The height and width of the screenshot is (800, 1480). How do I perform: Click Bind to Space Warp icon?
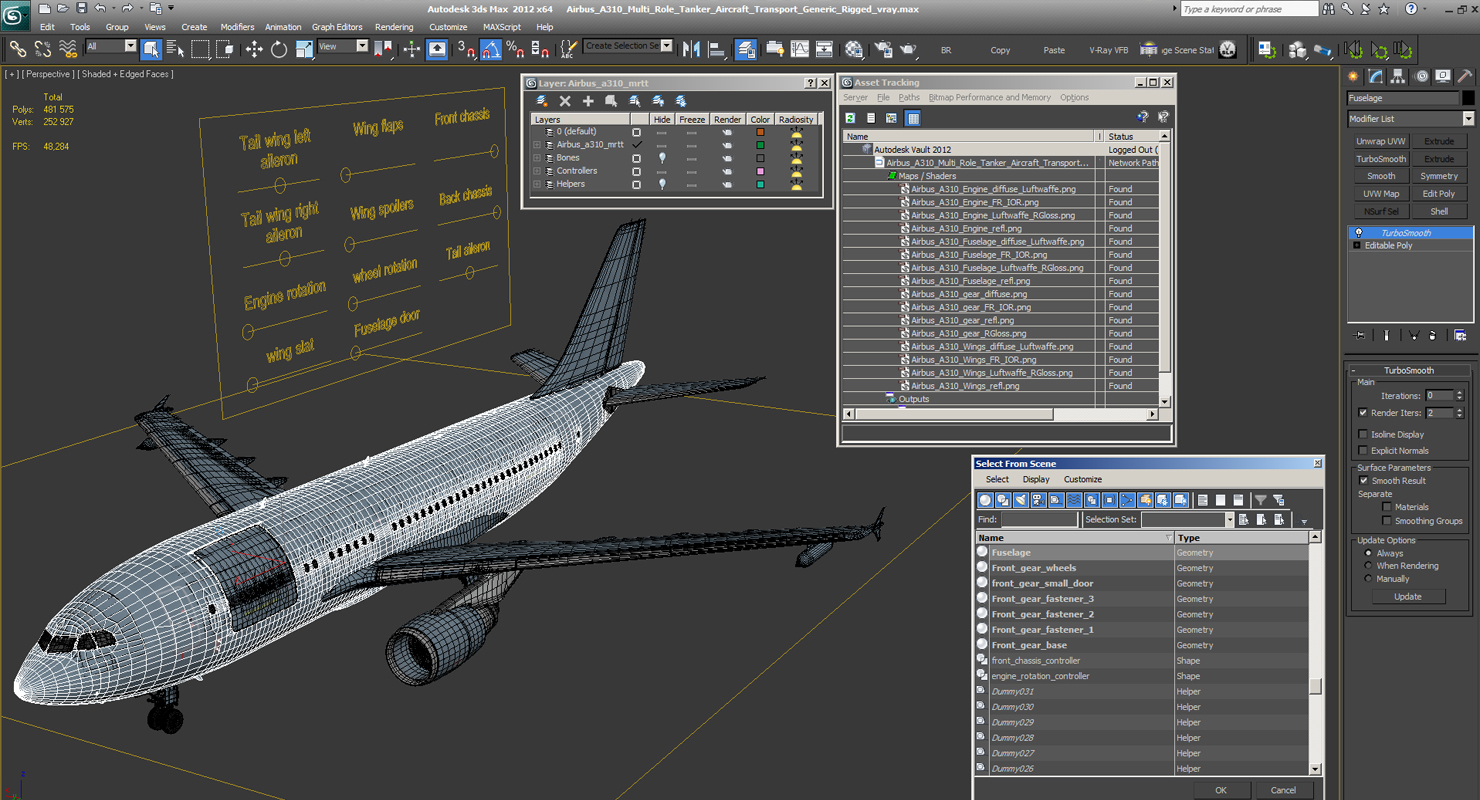68,48
